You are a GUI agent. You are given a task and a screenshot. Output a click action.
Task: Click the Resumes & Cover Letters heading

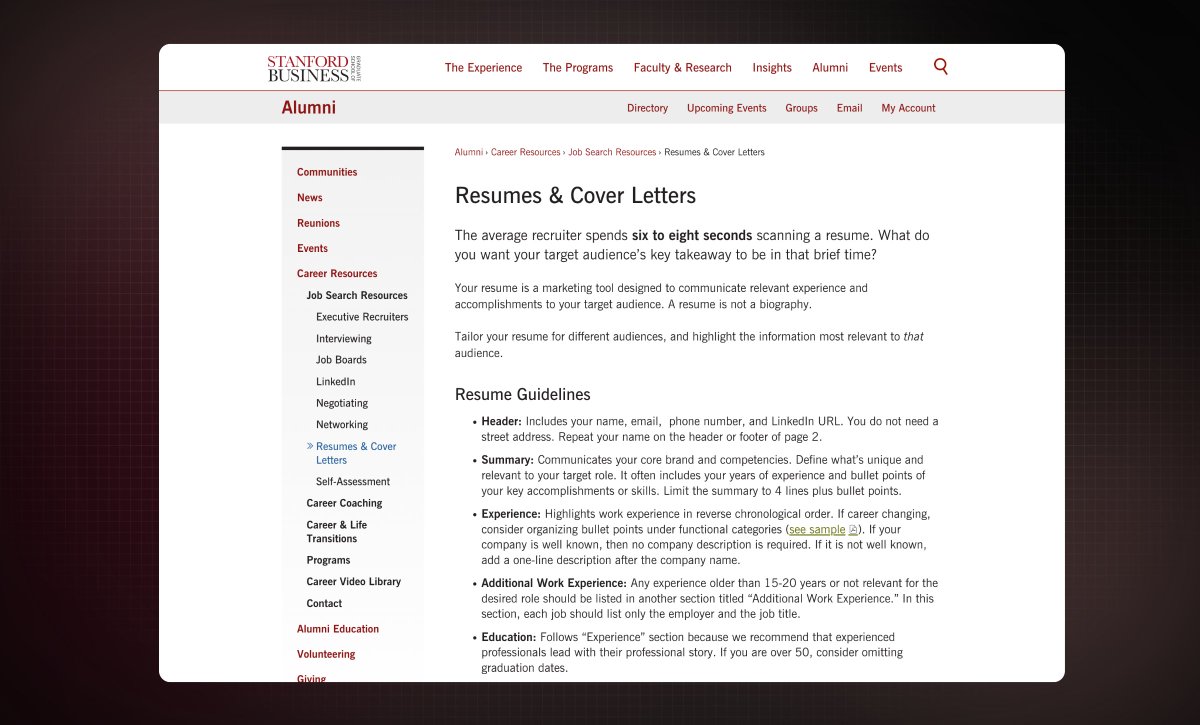575,195
